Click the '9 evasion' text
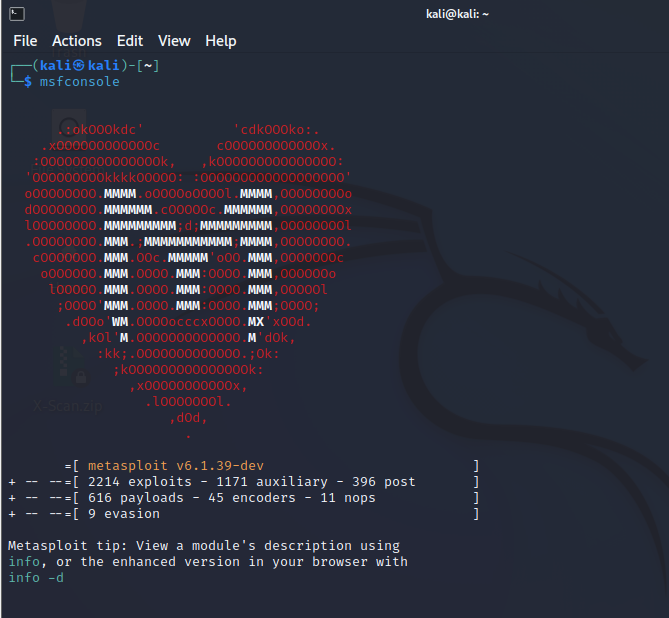 (x=124, y=513)
